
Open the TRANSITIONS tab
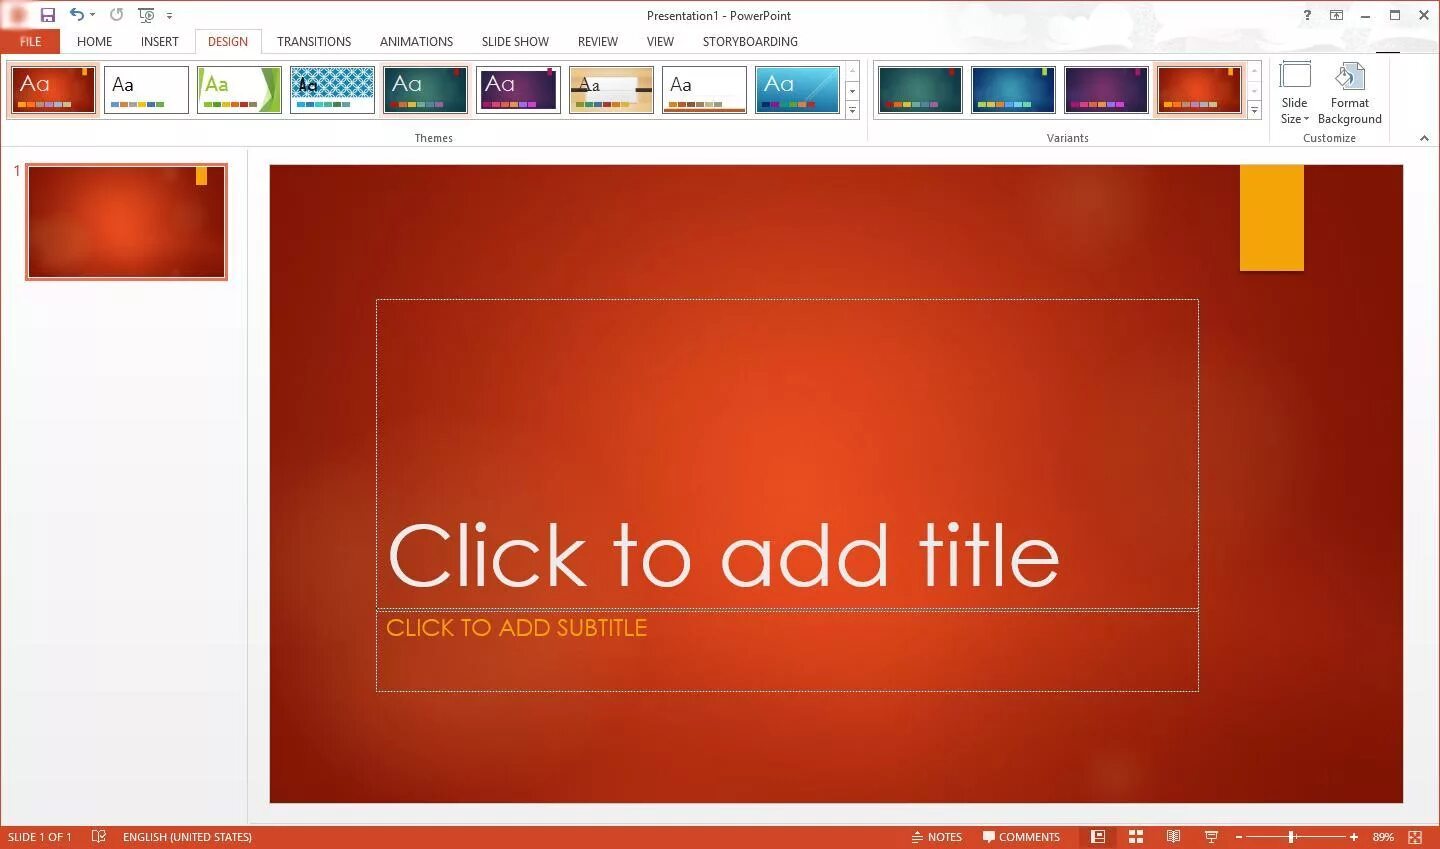click(314, 41)
